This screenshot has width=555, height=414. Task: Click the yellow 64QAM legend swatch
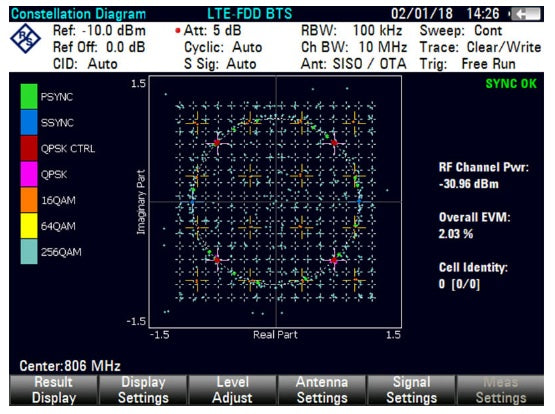coord(29,226)
